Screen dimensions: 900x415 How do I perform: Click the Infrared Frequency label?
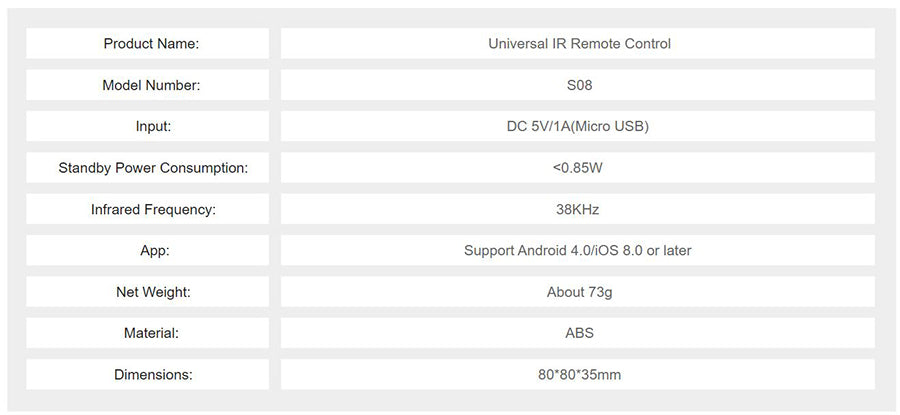tap(153, 210)
